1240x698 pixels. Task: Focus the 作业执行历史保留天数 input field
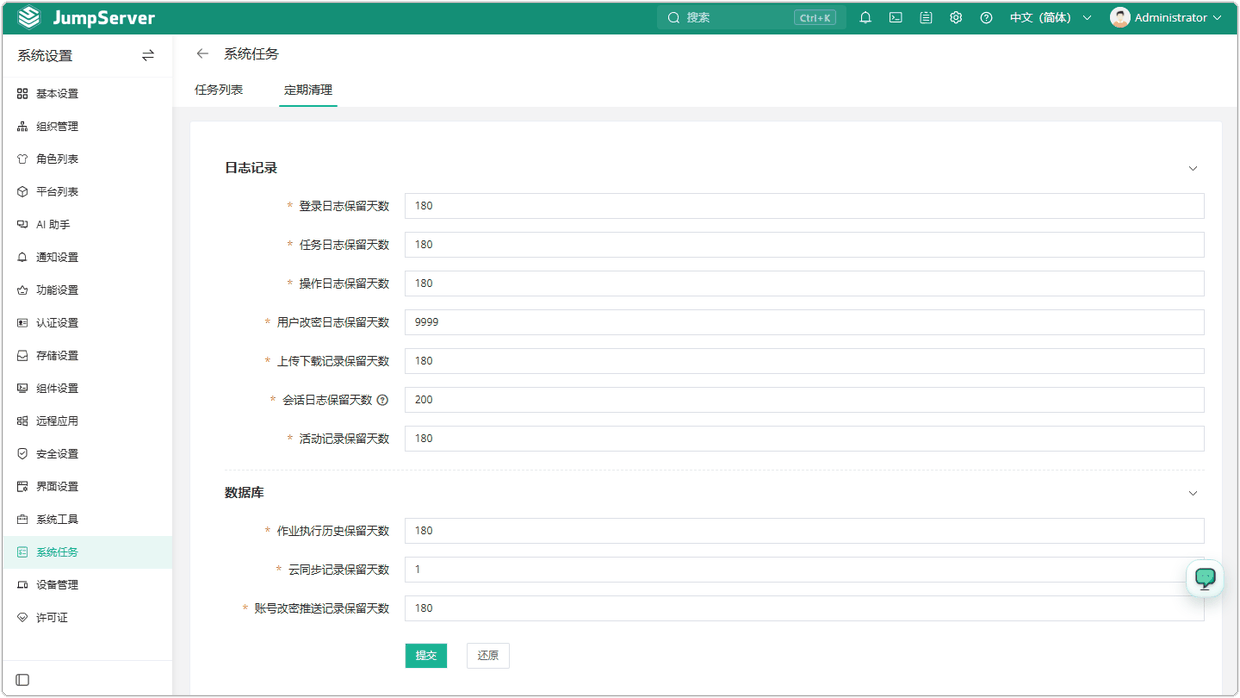[x=804, y=531]
